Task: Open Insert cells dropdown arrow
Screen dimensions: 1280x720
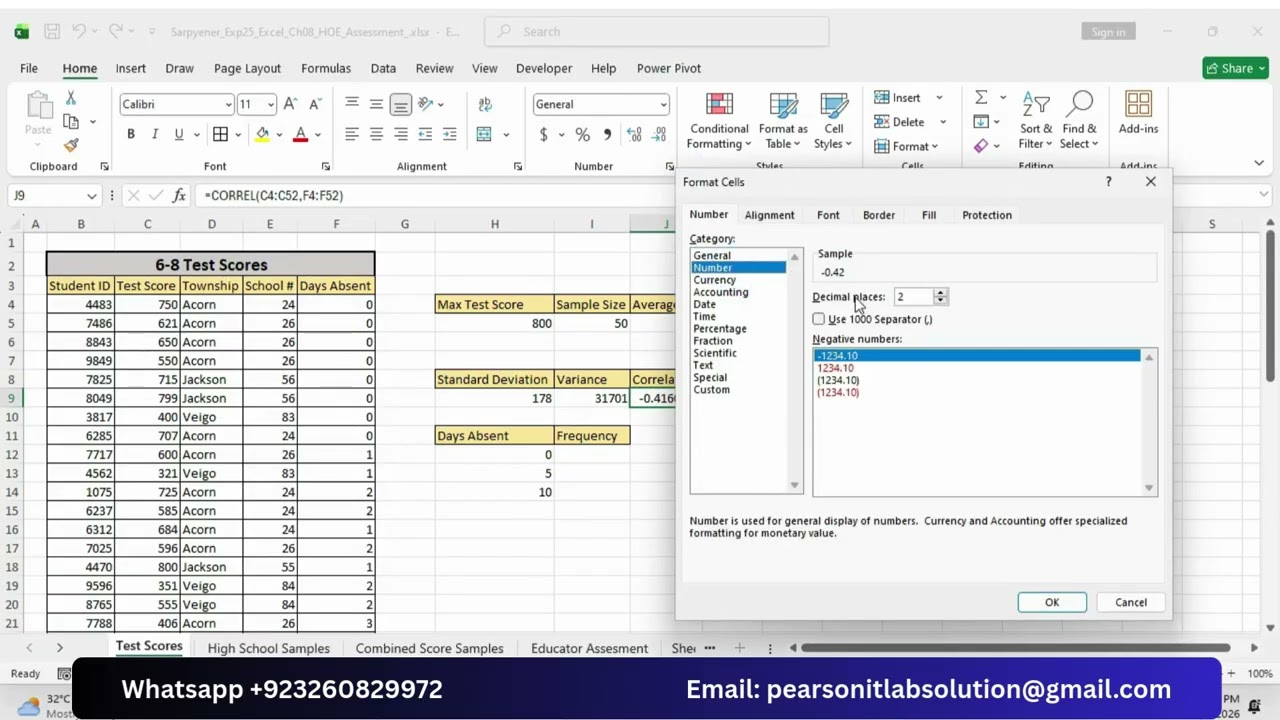Action: point(939,98)
